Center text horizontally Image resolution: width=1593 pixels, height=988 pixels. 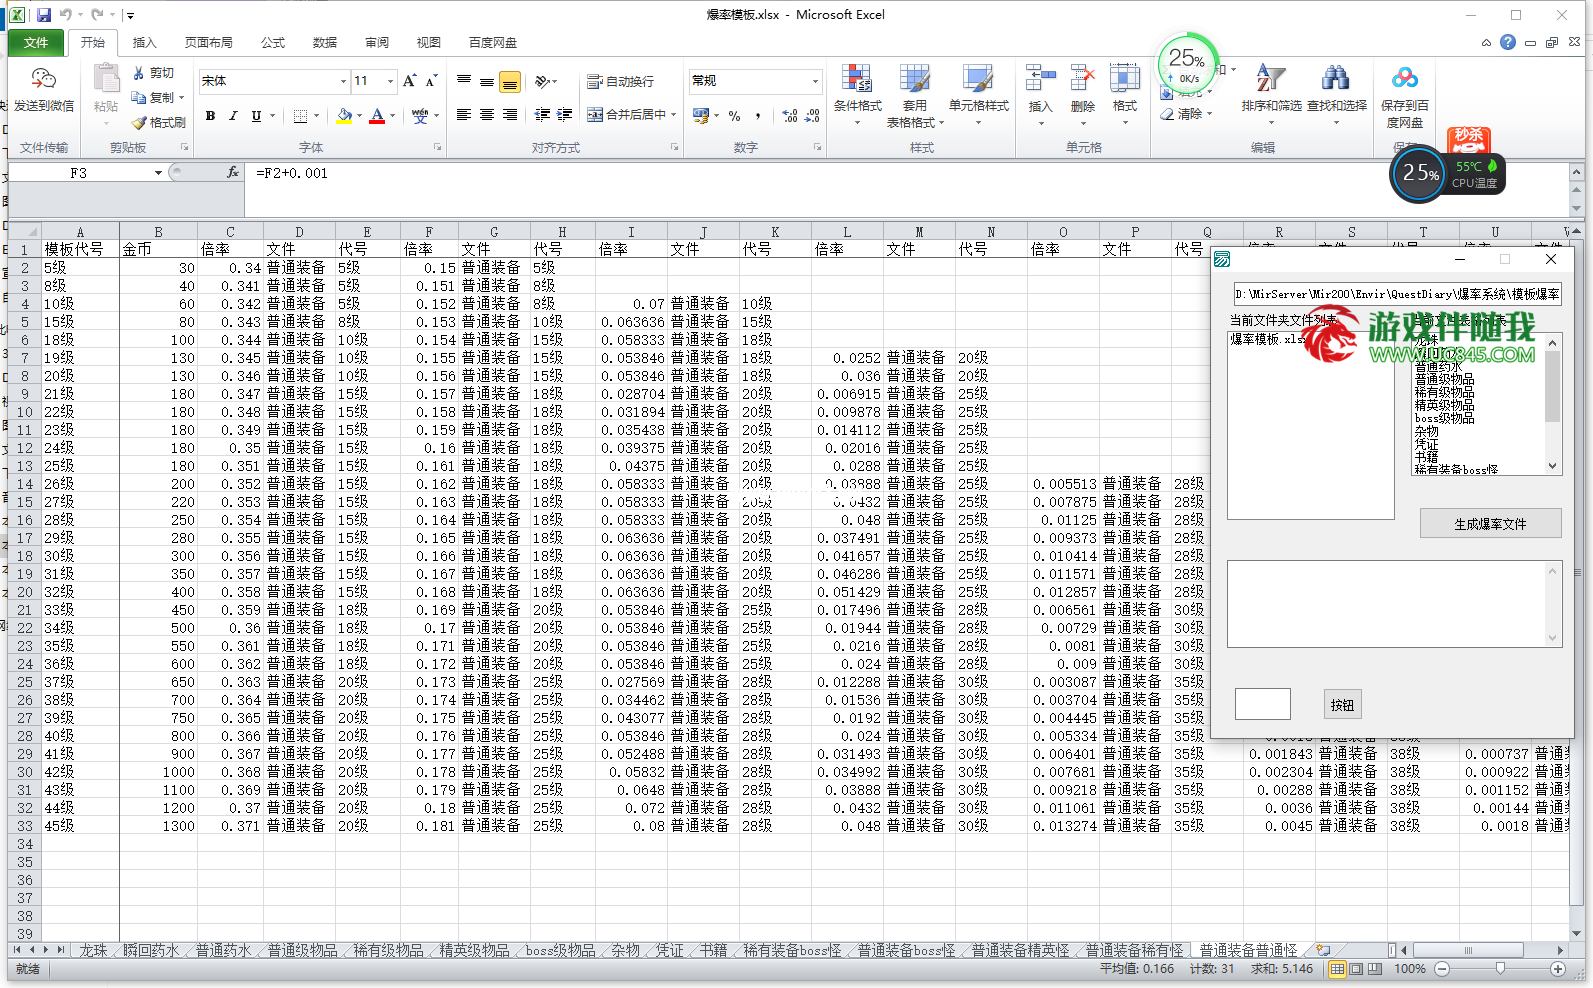[486, 115]
